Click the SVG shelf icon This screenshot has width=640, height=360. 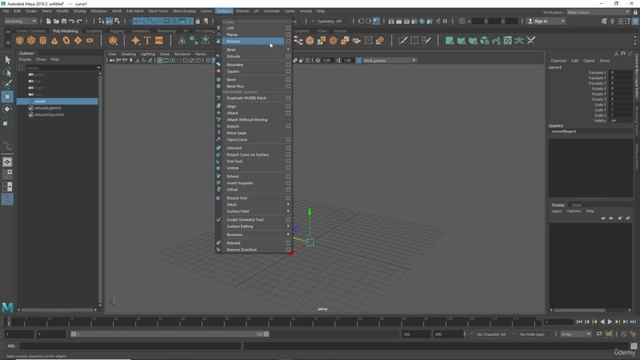159,40
